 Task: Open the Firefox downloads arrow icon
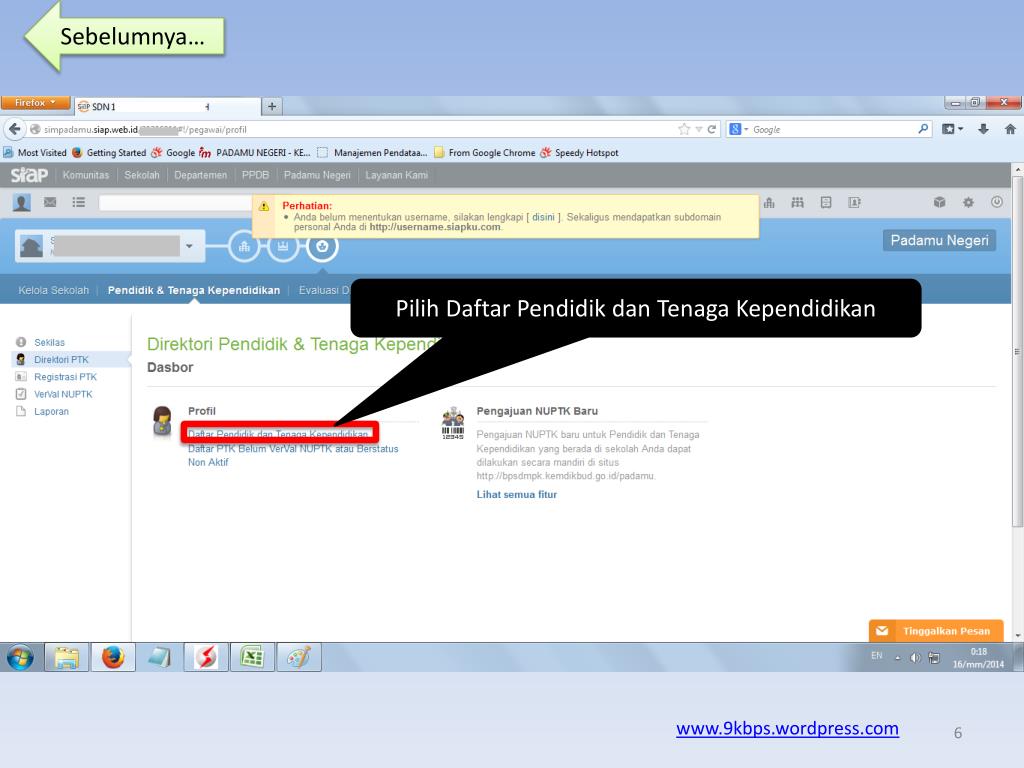[x=983, y=129]
